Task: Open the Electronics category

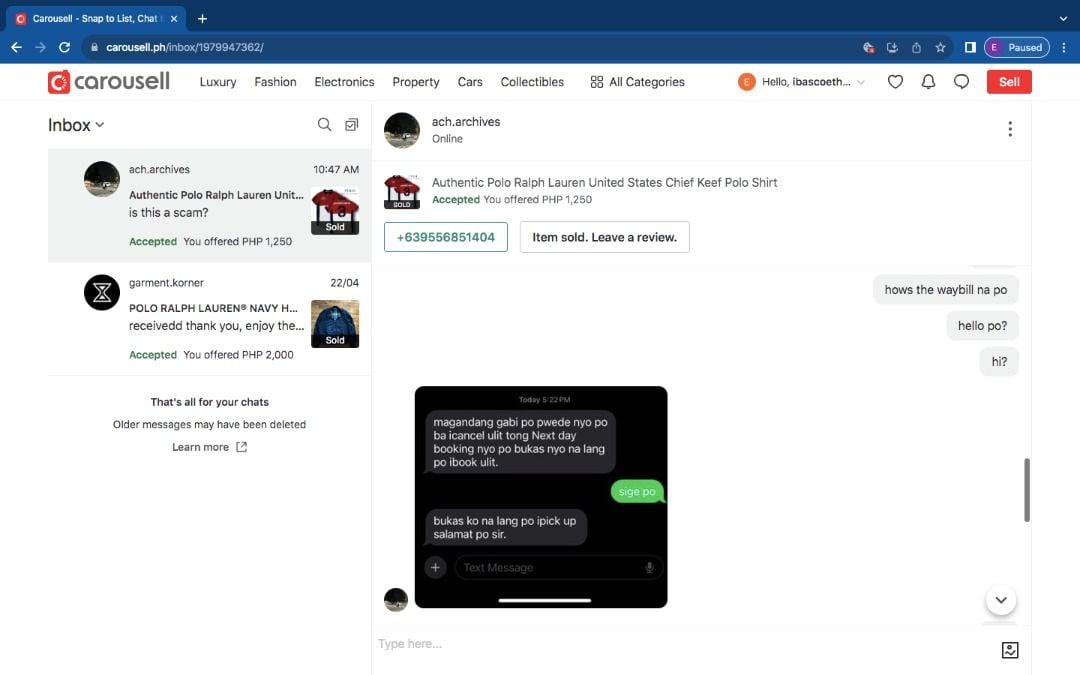Action: [x=344, y=82]
